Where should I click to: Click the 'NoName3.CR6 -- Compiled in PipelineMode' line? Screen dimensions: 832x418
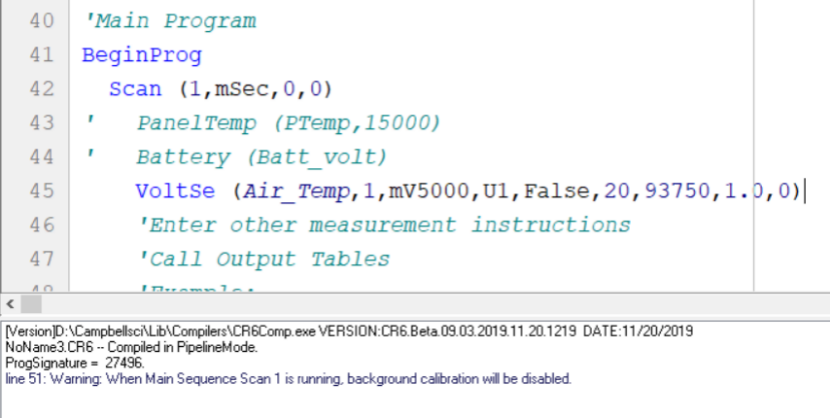point(132,347)
